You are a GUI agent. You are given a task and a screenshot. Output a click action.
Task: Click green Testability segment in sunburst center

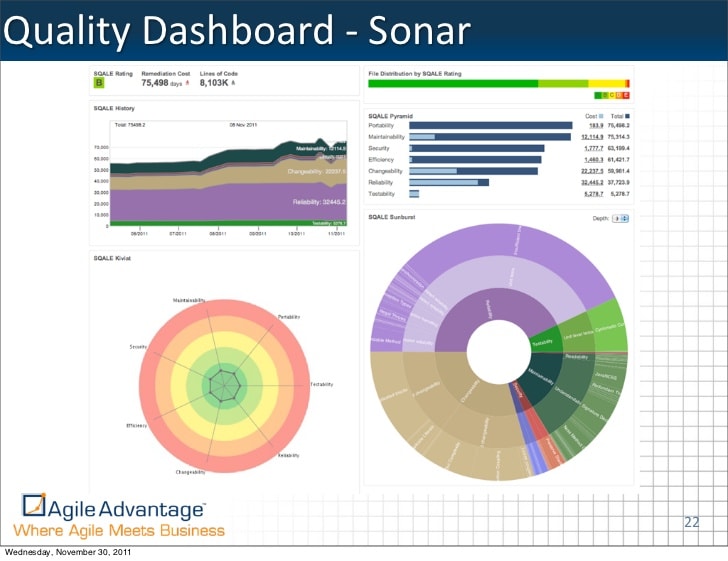tap(543, 342)
